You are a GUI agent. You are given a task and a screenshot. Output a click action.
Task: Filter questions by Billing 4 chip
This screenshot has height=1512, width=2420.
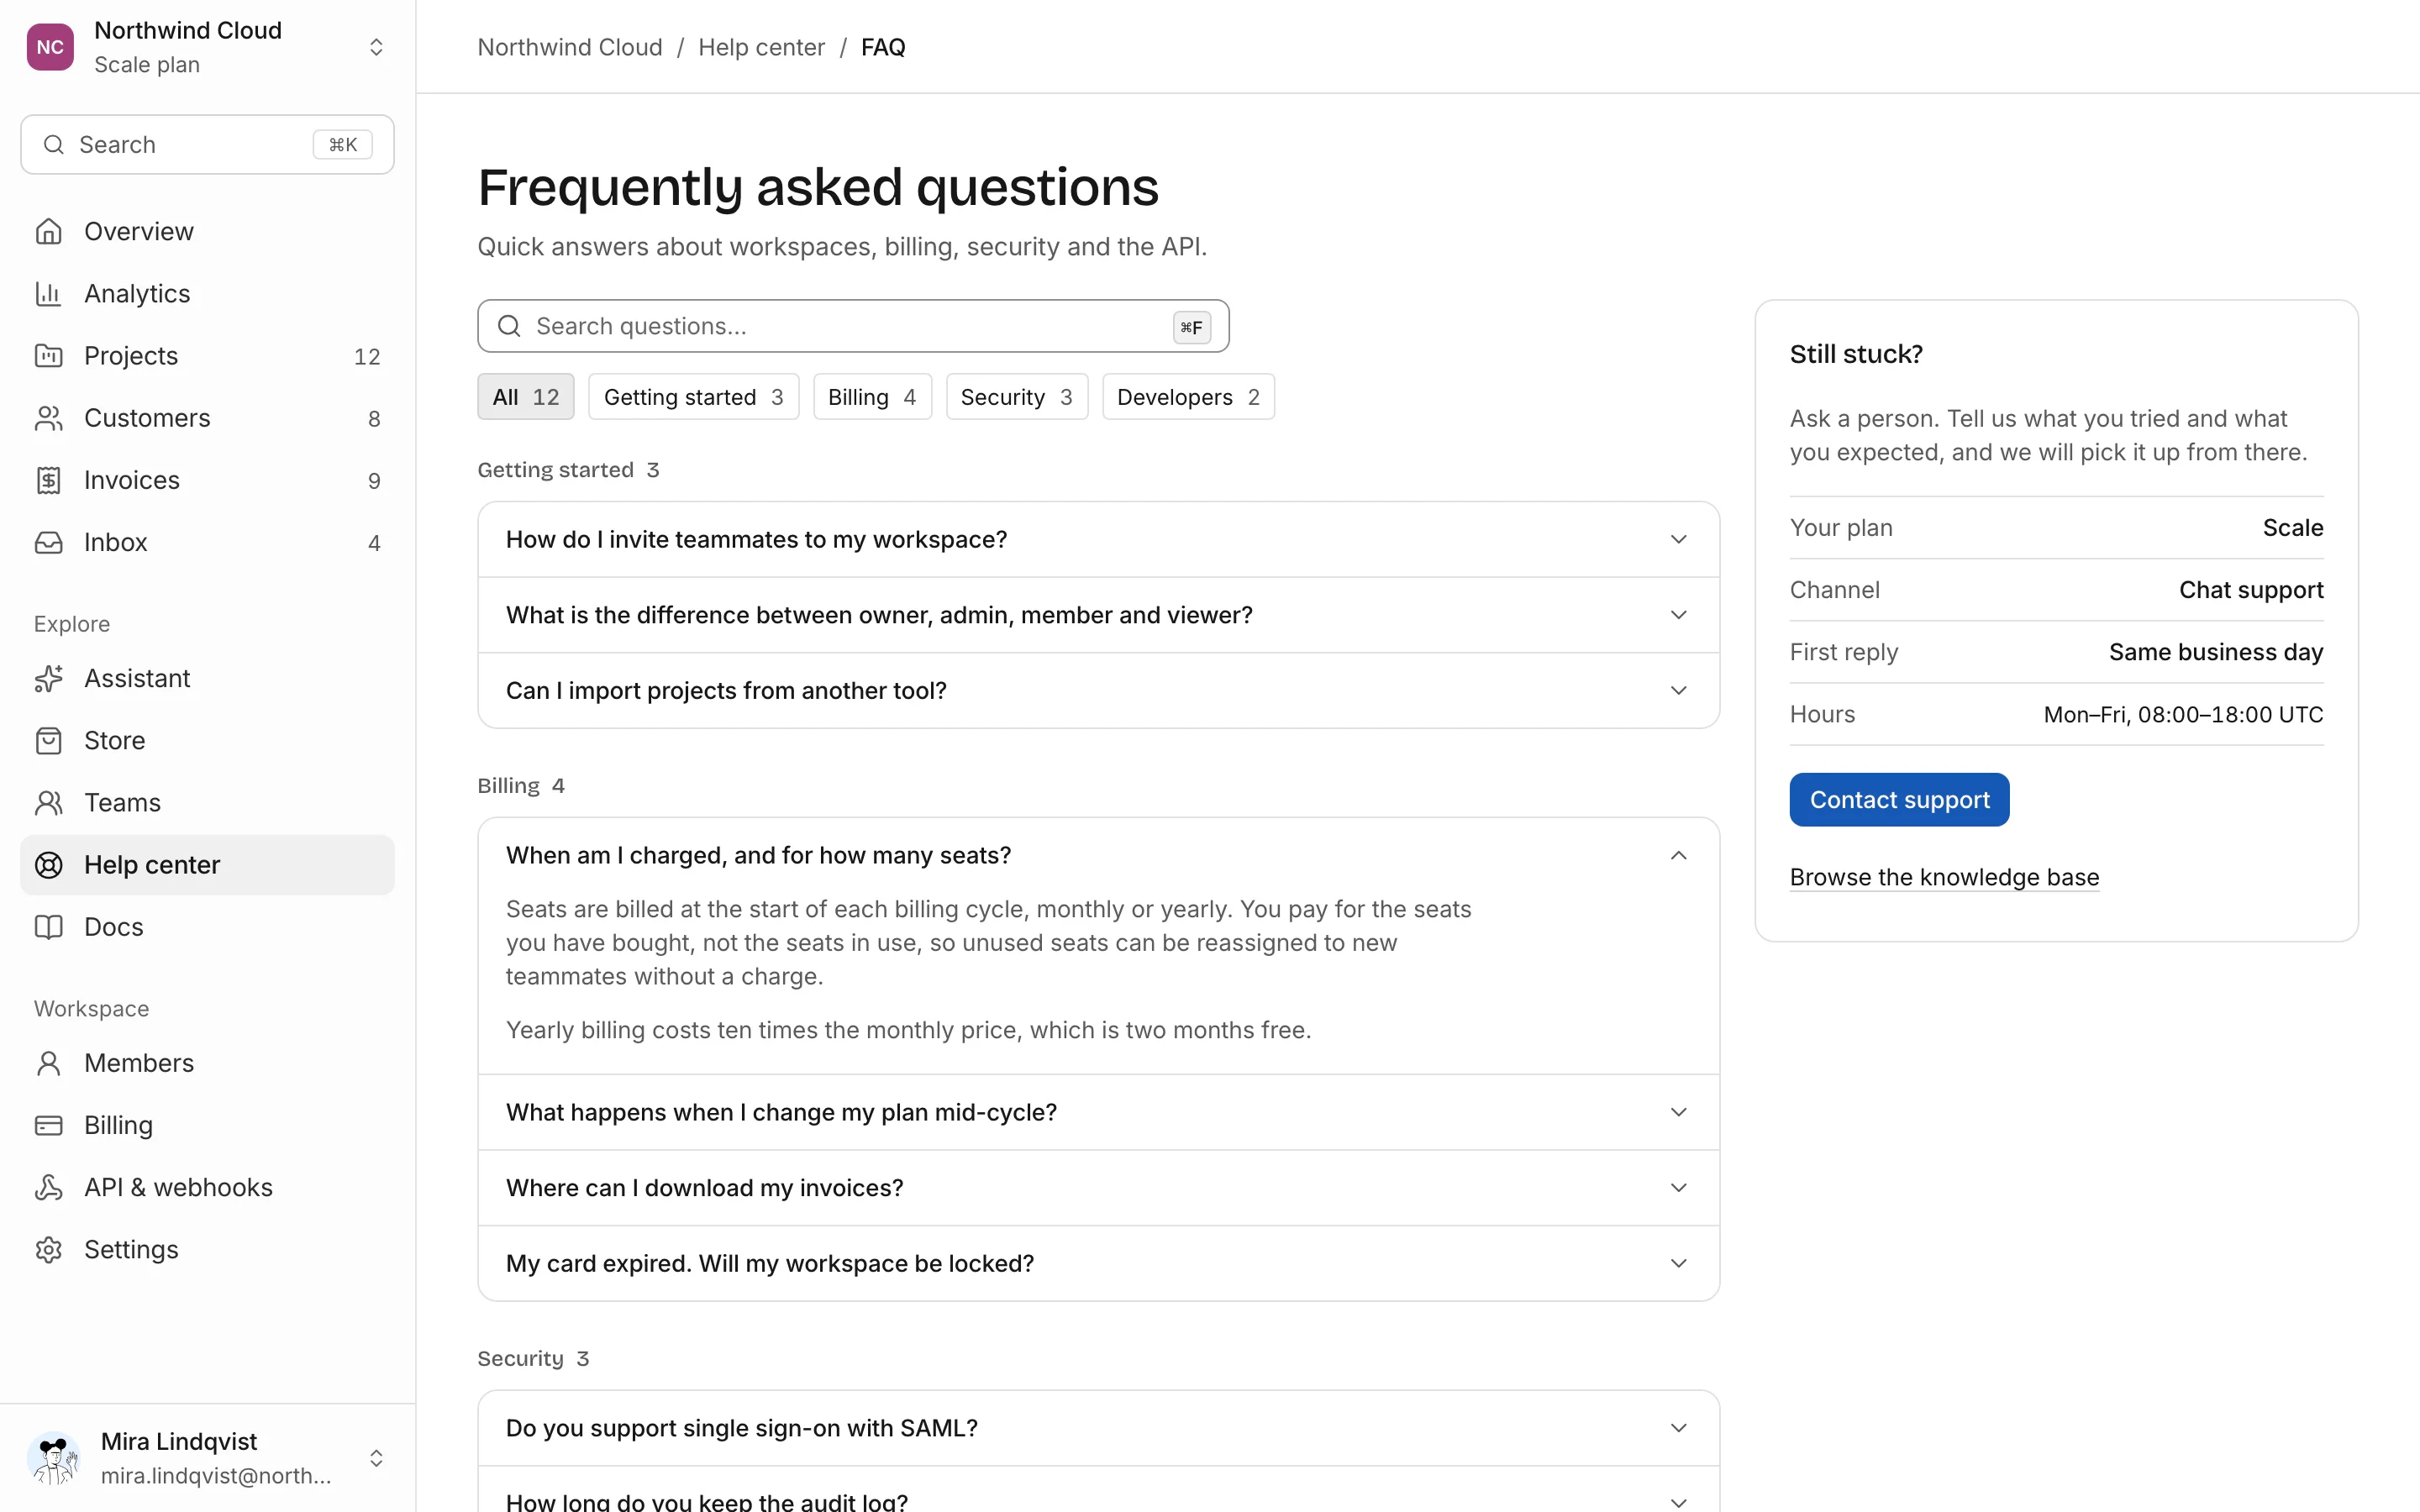pyautogui.click(x=872, y=397)
